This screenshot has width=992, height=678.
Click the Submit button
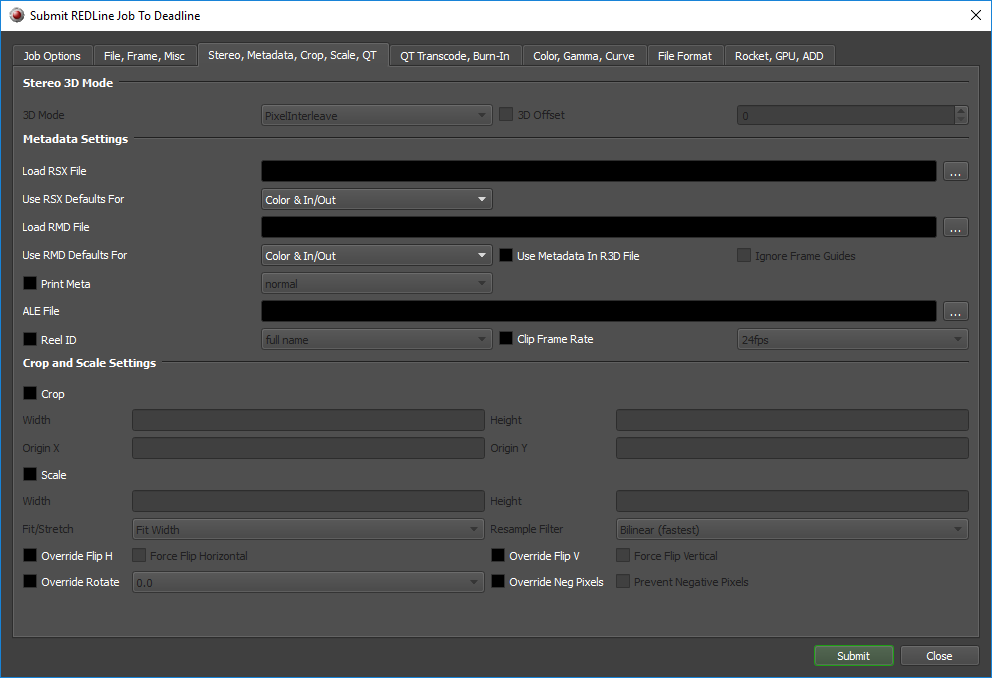tap(853, 655)
